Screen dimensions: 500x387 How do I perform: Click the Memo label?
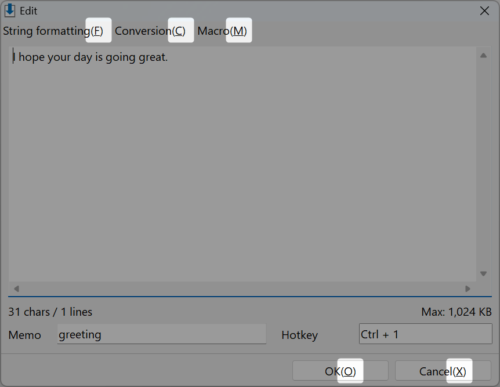(25, 335)
